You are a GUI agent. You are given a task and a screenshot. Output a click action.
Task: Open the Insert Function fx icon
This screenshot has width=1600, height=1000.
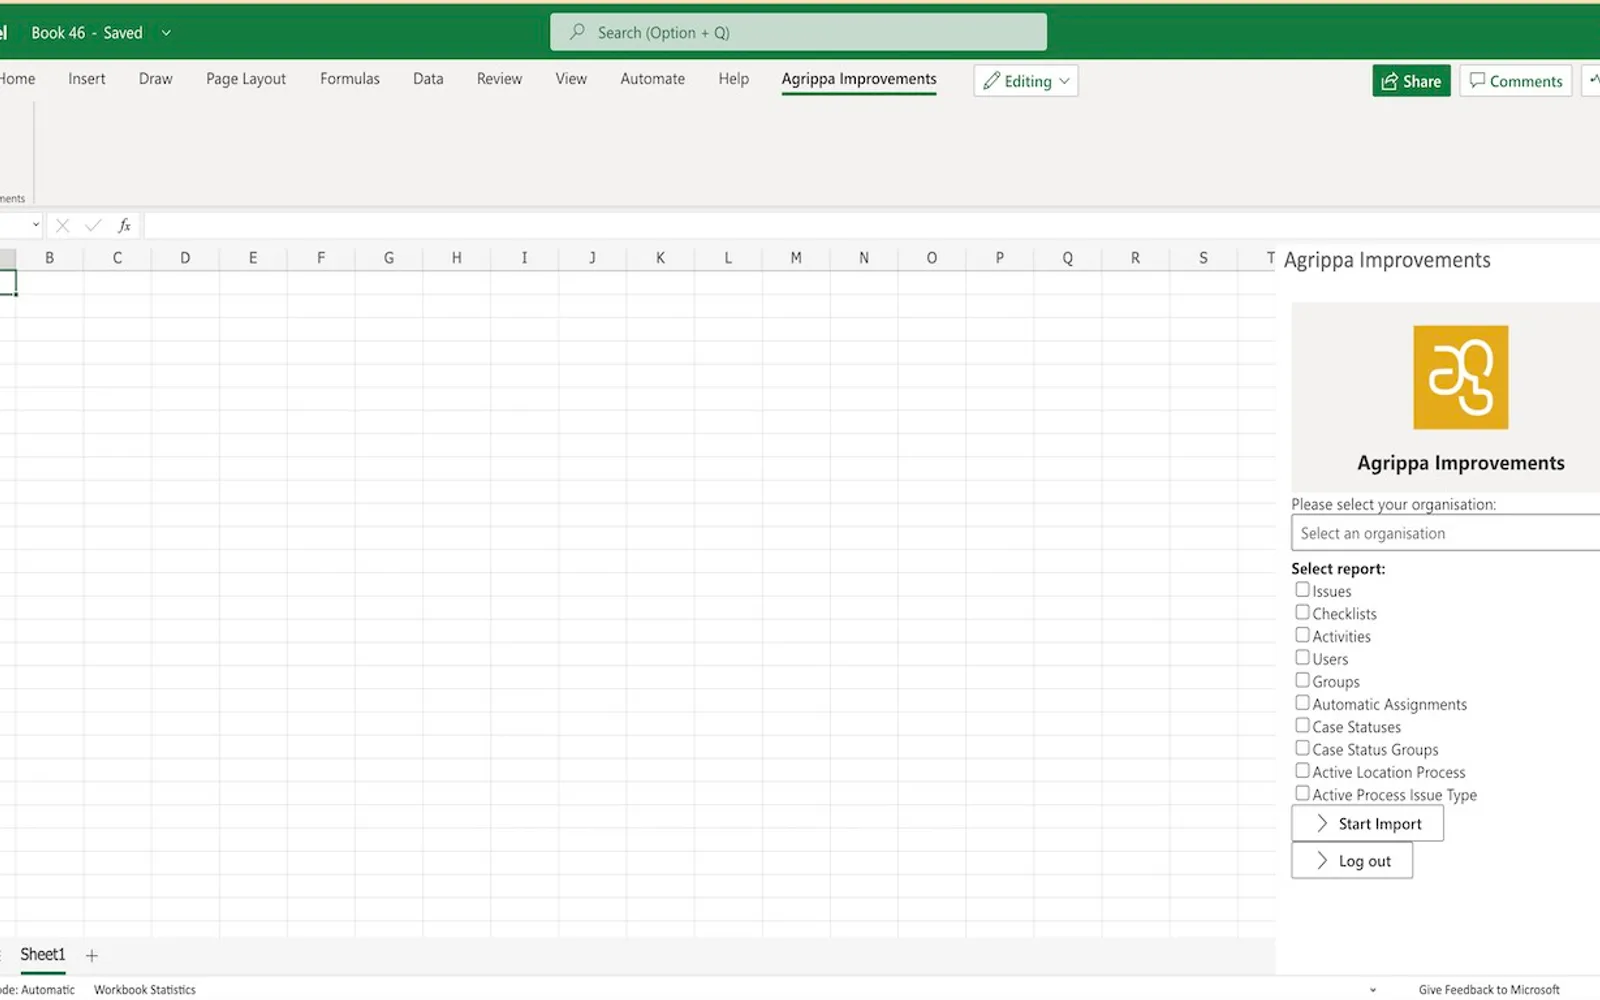click(x=124, y=226)
